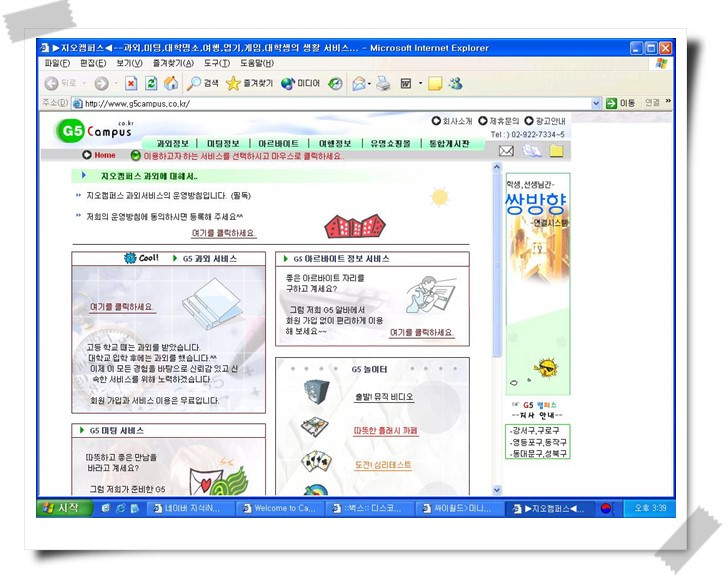Click 여기를 클릭하세요 in G5 과외 서비스

pyautogui.click(x=122, y=307)
